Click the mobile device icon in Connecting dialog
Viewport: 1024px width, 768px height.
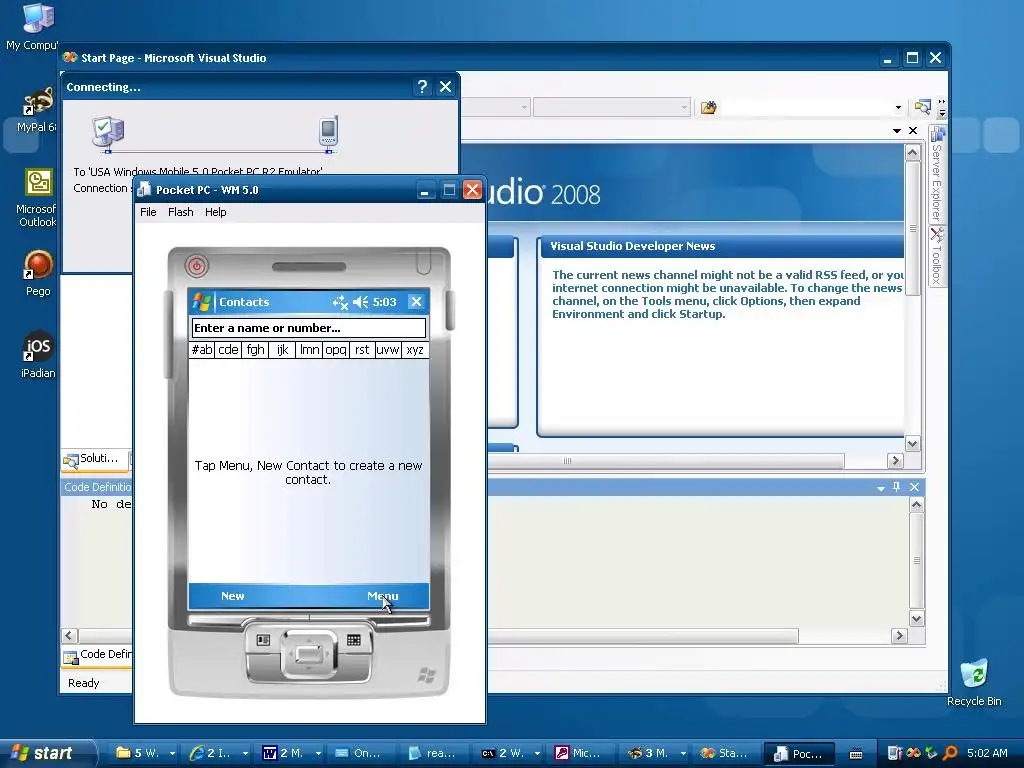click(x=328, y=131)
